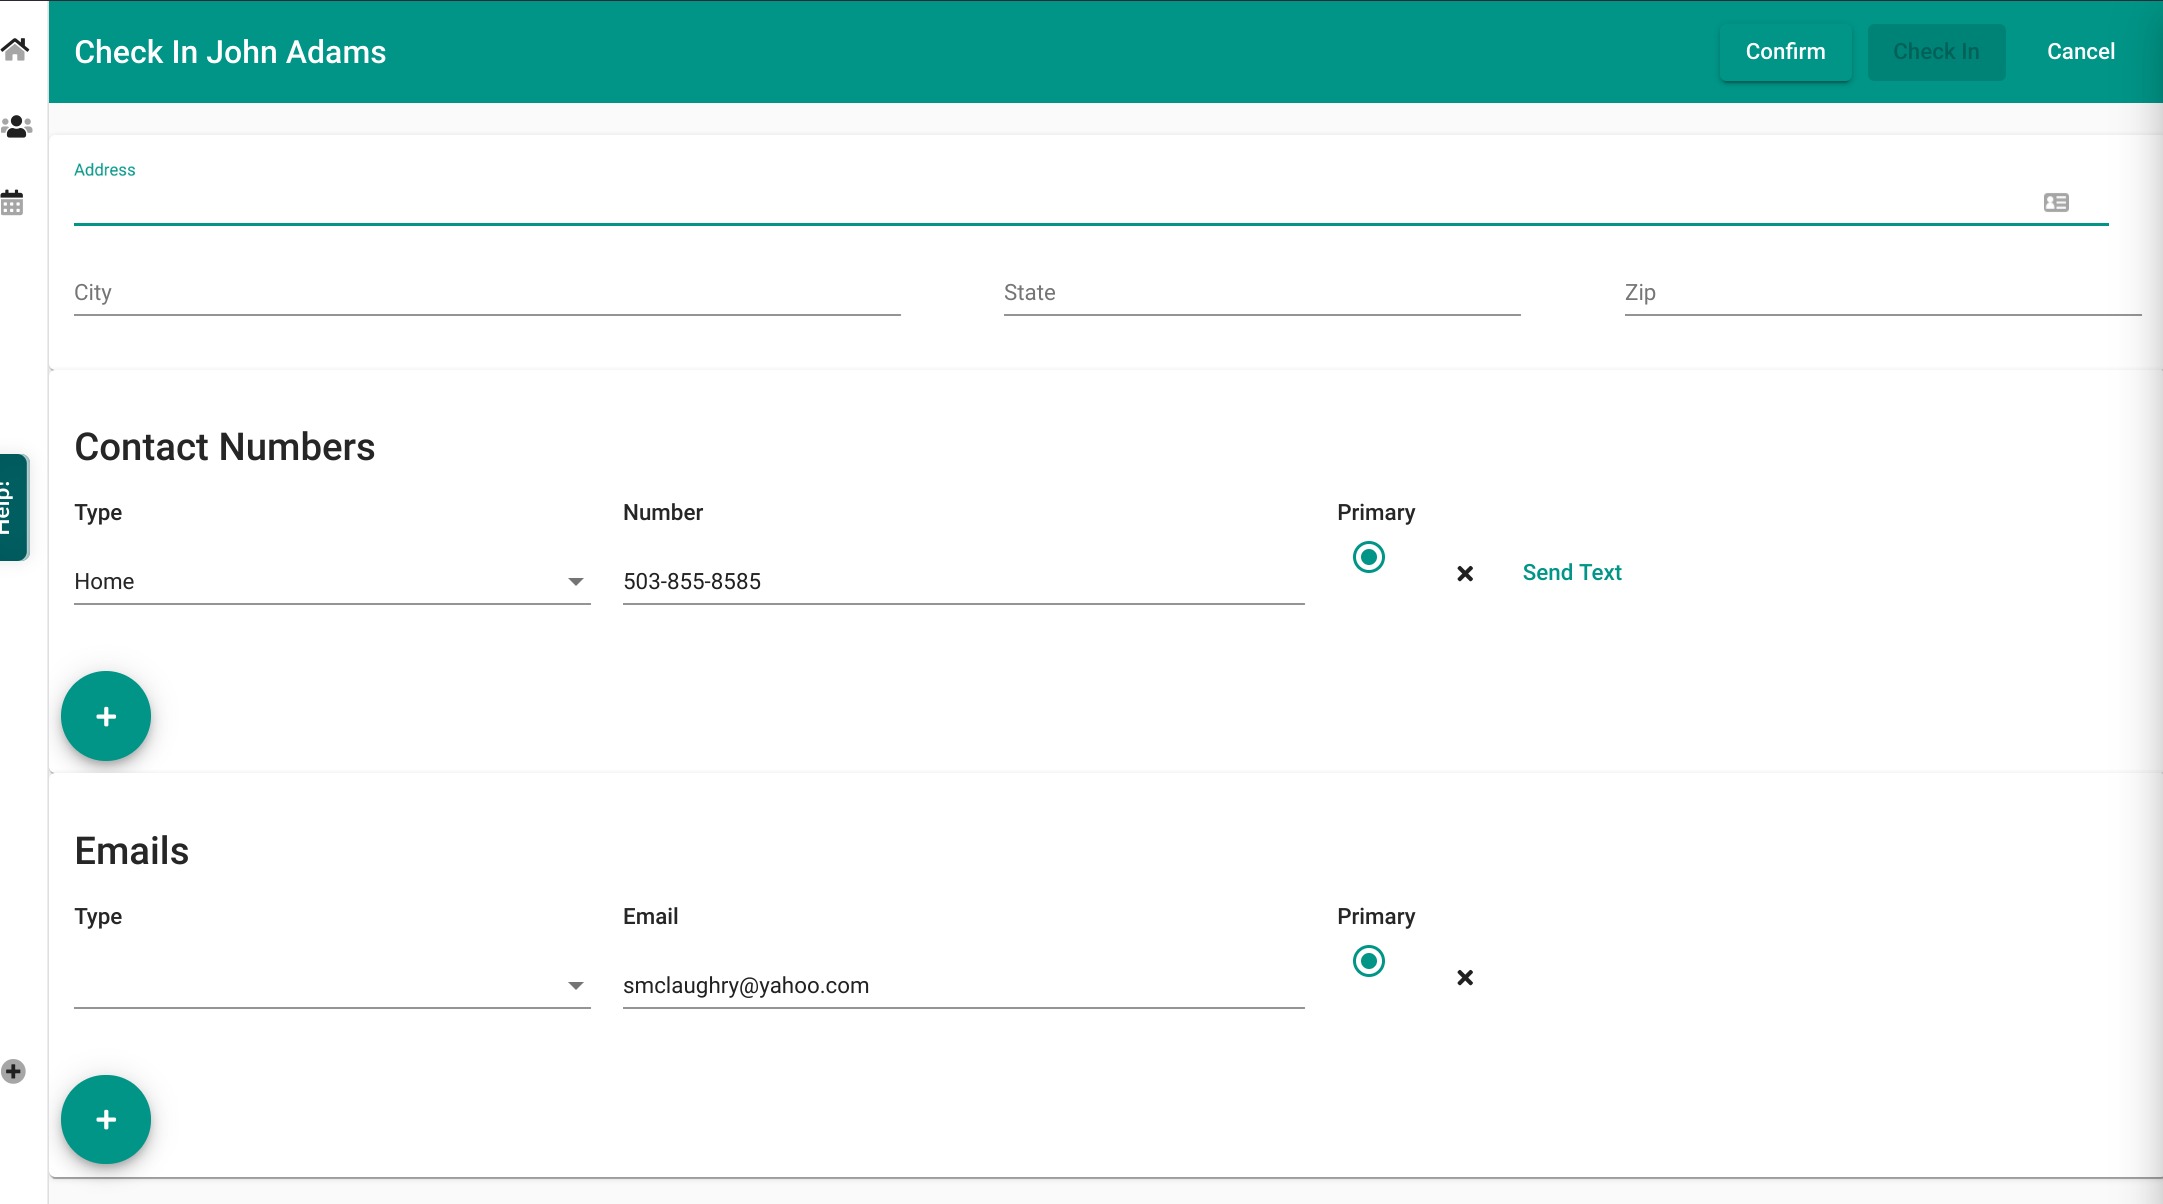The height and width of the screenshot is (1204, 2163).
Task: Click into the Zip input field
Action: point(1880,294)
